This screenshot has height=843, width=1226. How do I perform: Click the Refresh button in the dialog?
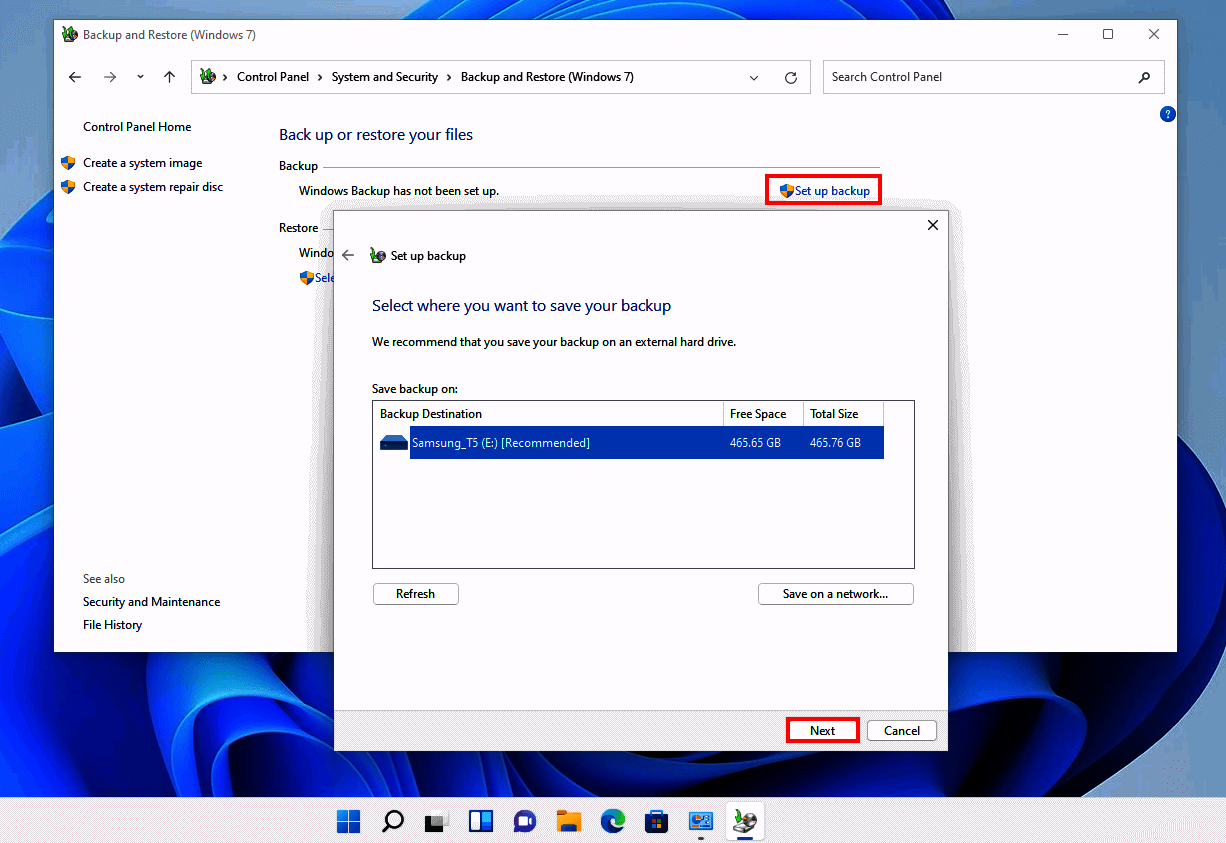415,593
